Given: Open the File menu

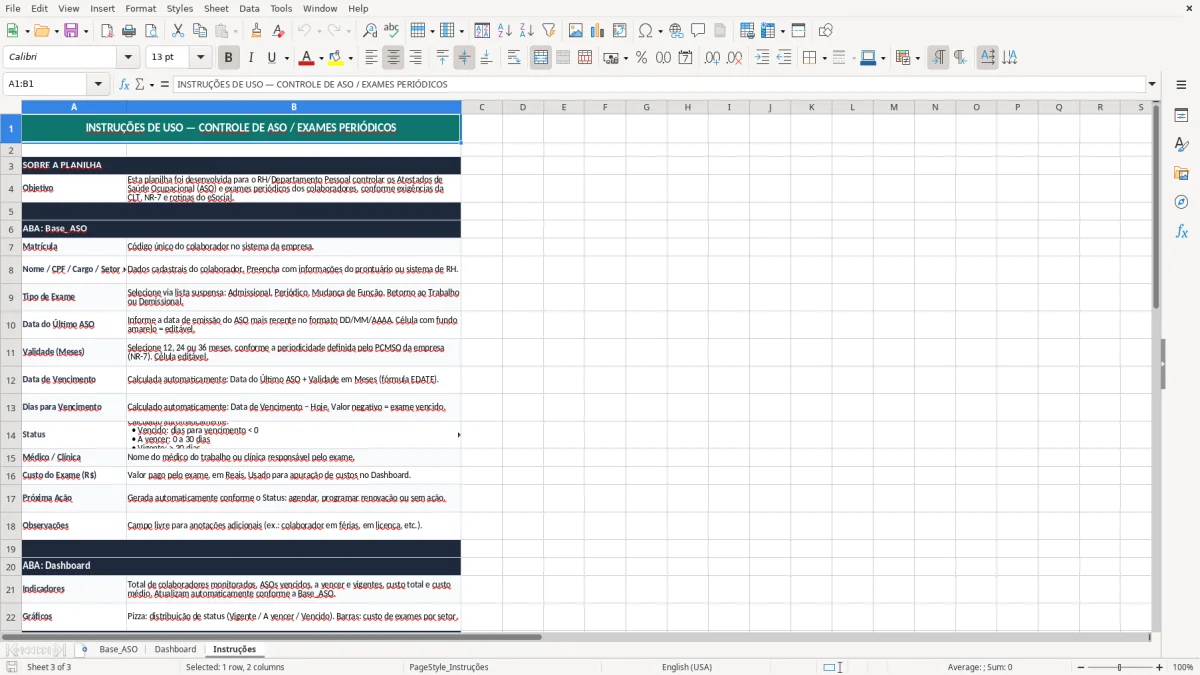Looking at the screenshot, I should (13, 8).
